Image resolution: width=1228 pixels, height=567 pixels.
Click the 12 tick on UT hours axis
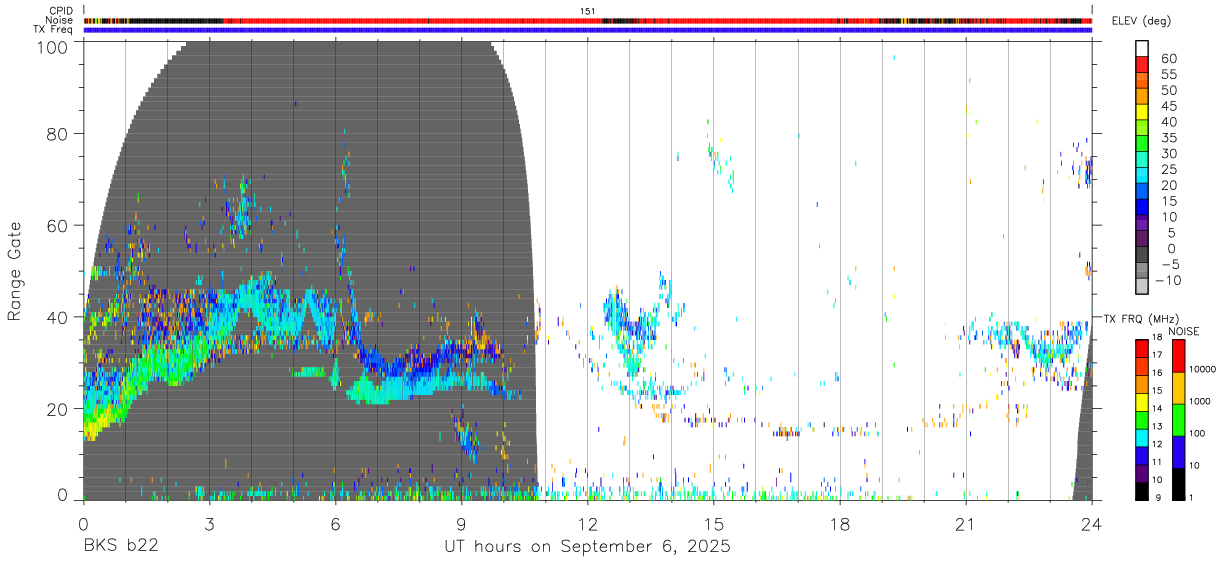point(587,524)
